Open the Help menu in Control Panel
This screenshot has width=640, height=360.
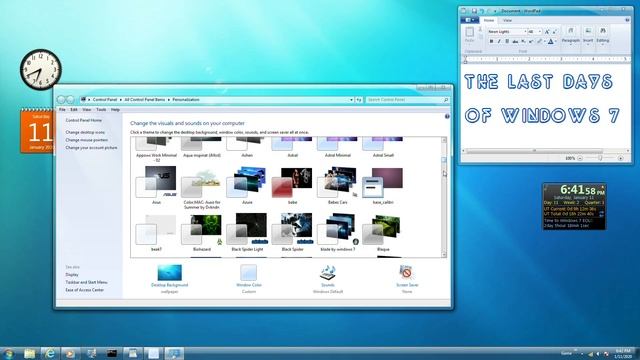(116, 109)
